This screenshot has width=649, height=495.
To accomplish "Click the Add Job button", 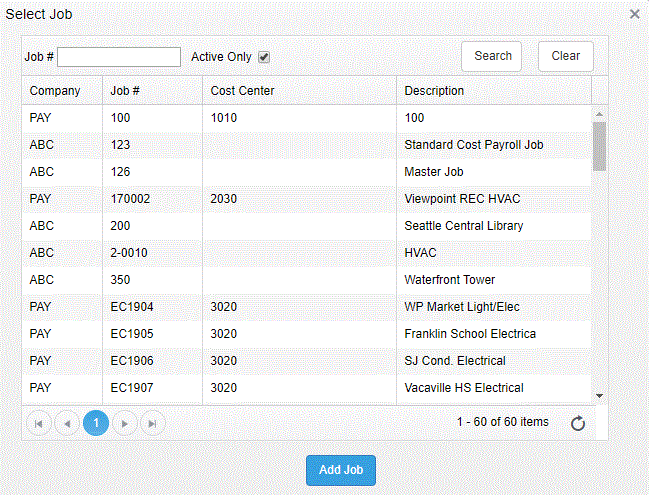I will pos(341,470).
